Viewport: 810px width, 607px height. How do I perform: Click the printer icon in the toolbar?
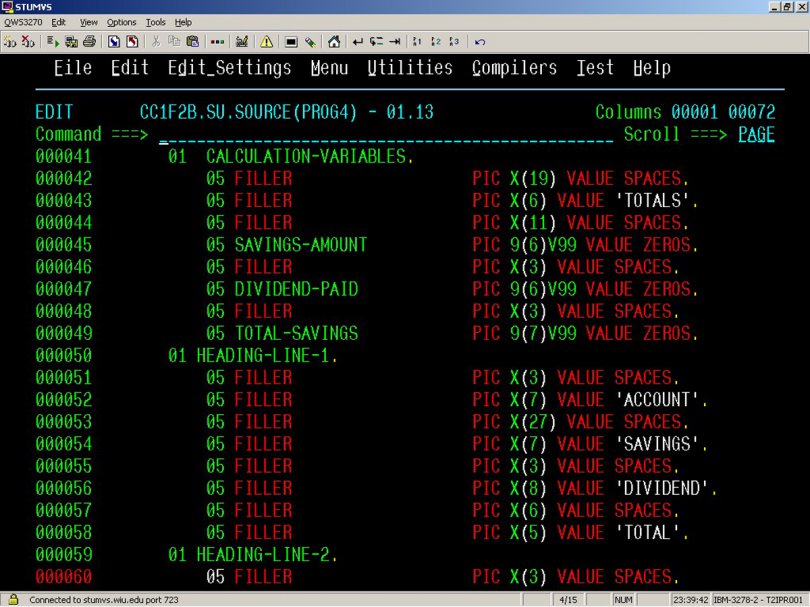tap(89, 42)
